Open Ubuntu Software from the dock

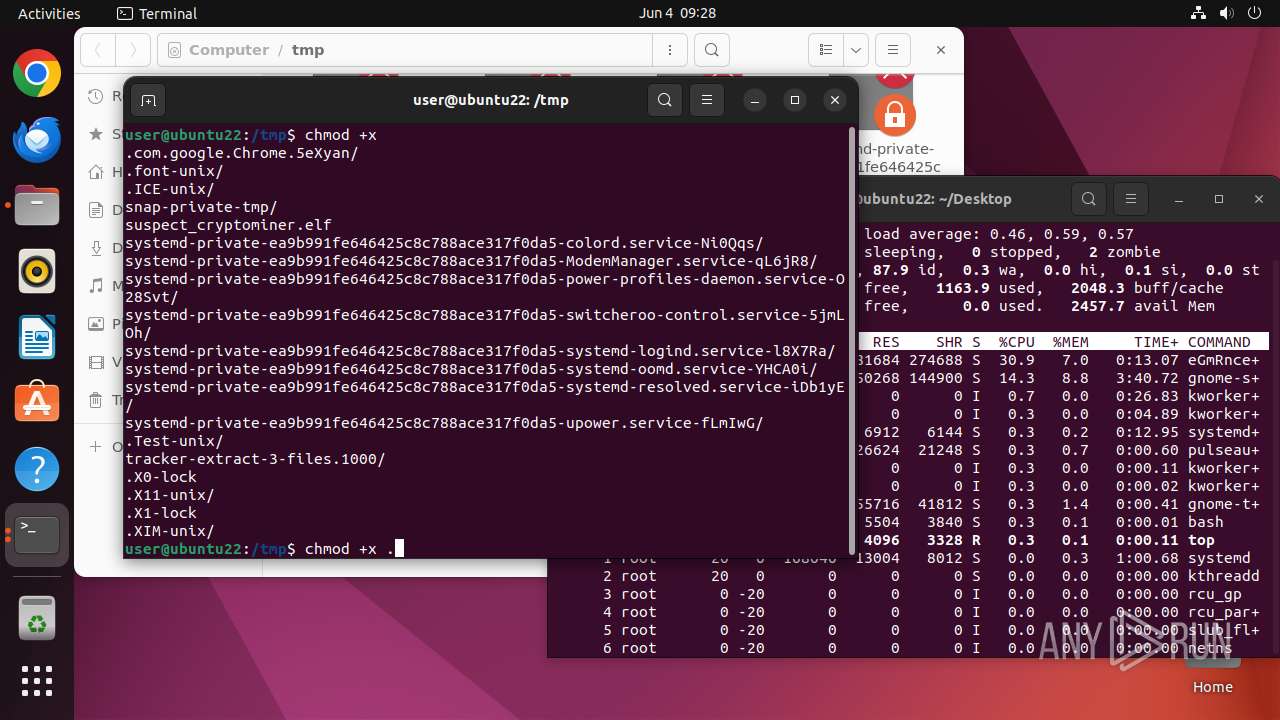(x=37, y=403)
